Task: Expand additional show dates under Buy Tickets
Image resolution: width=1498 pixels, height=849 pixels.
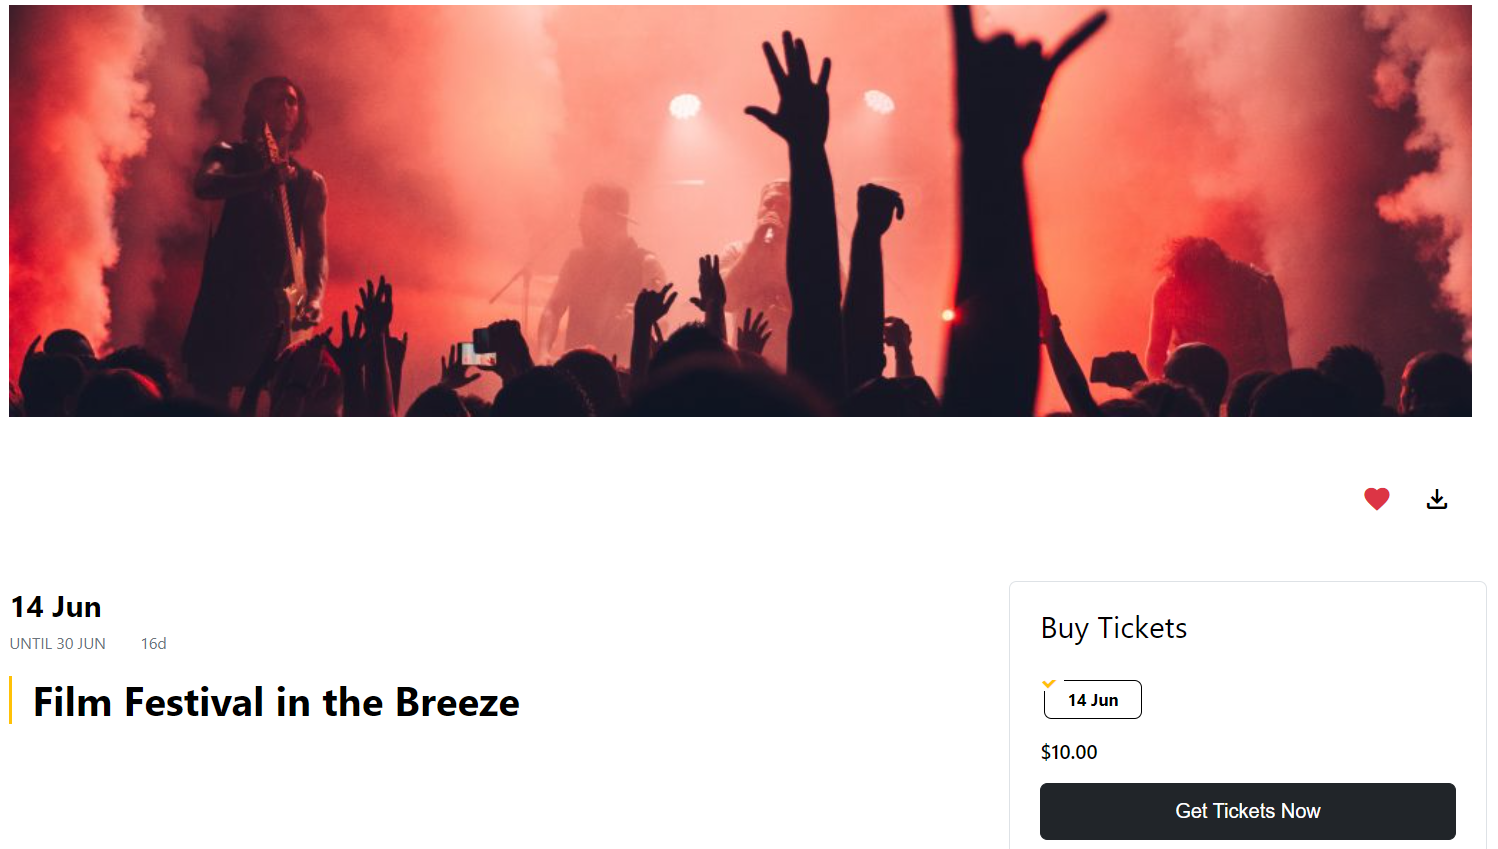Action: tap(1092, 699)
